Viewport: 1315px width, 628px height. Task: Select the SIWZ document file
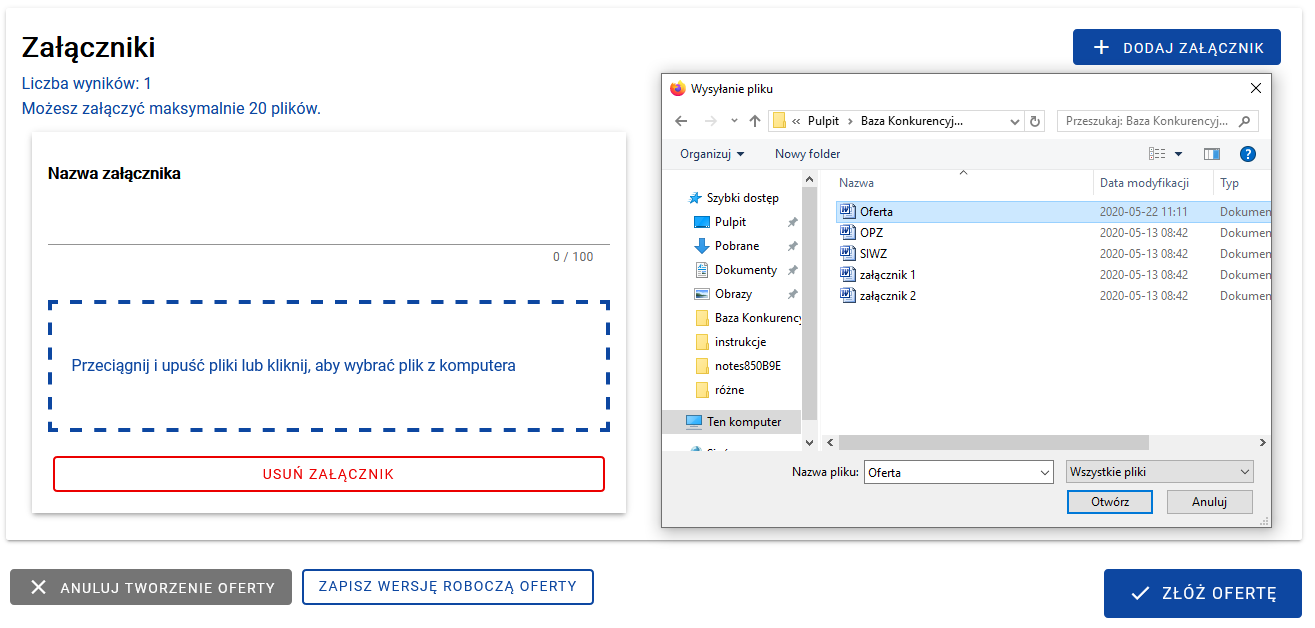tap(873, 254)
